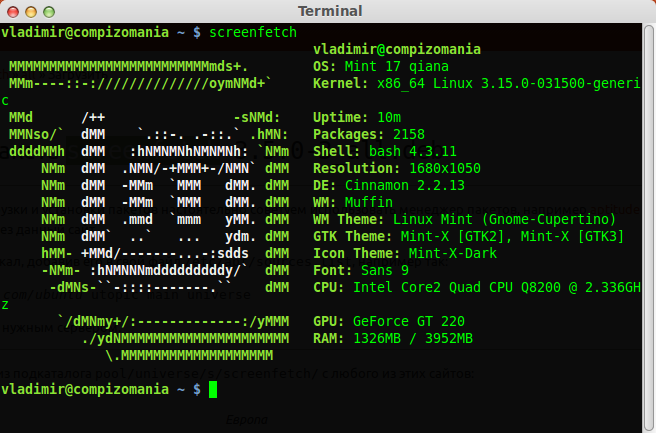The width and height of the screenshot is (656, 433).
Task: Click the 'OS: Mint 17 qiana' line
Action: pyautogui.click(x=381, y=67)
